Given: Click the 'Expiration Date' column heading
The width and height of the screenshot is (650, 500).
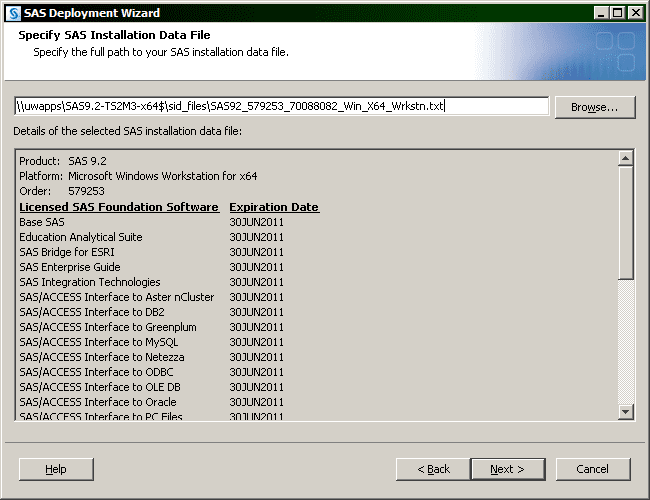Looking at the screenshot, I should (x=274, y=207).
